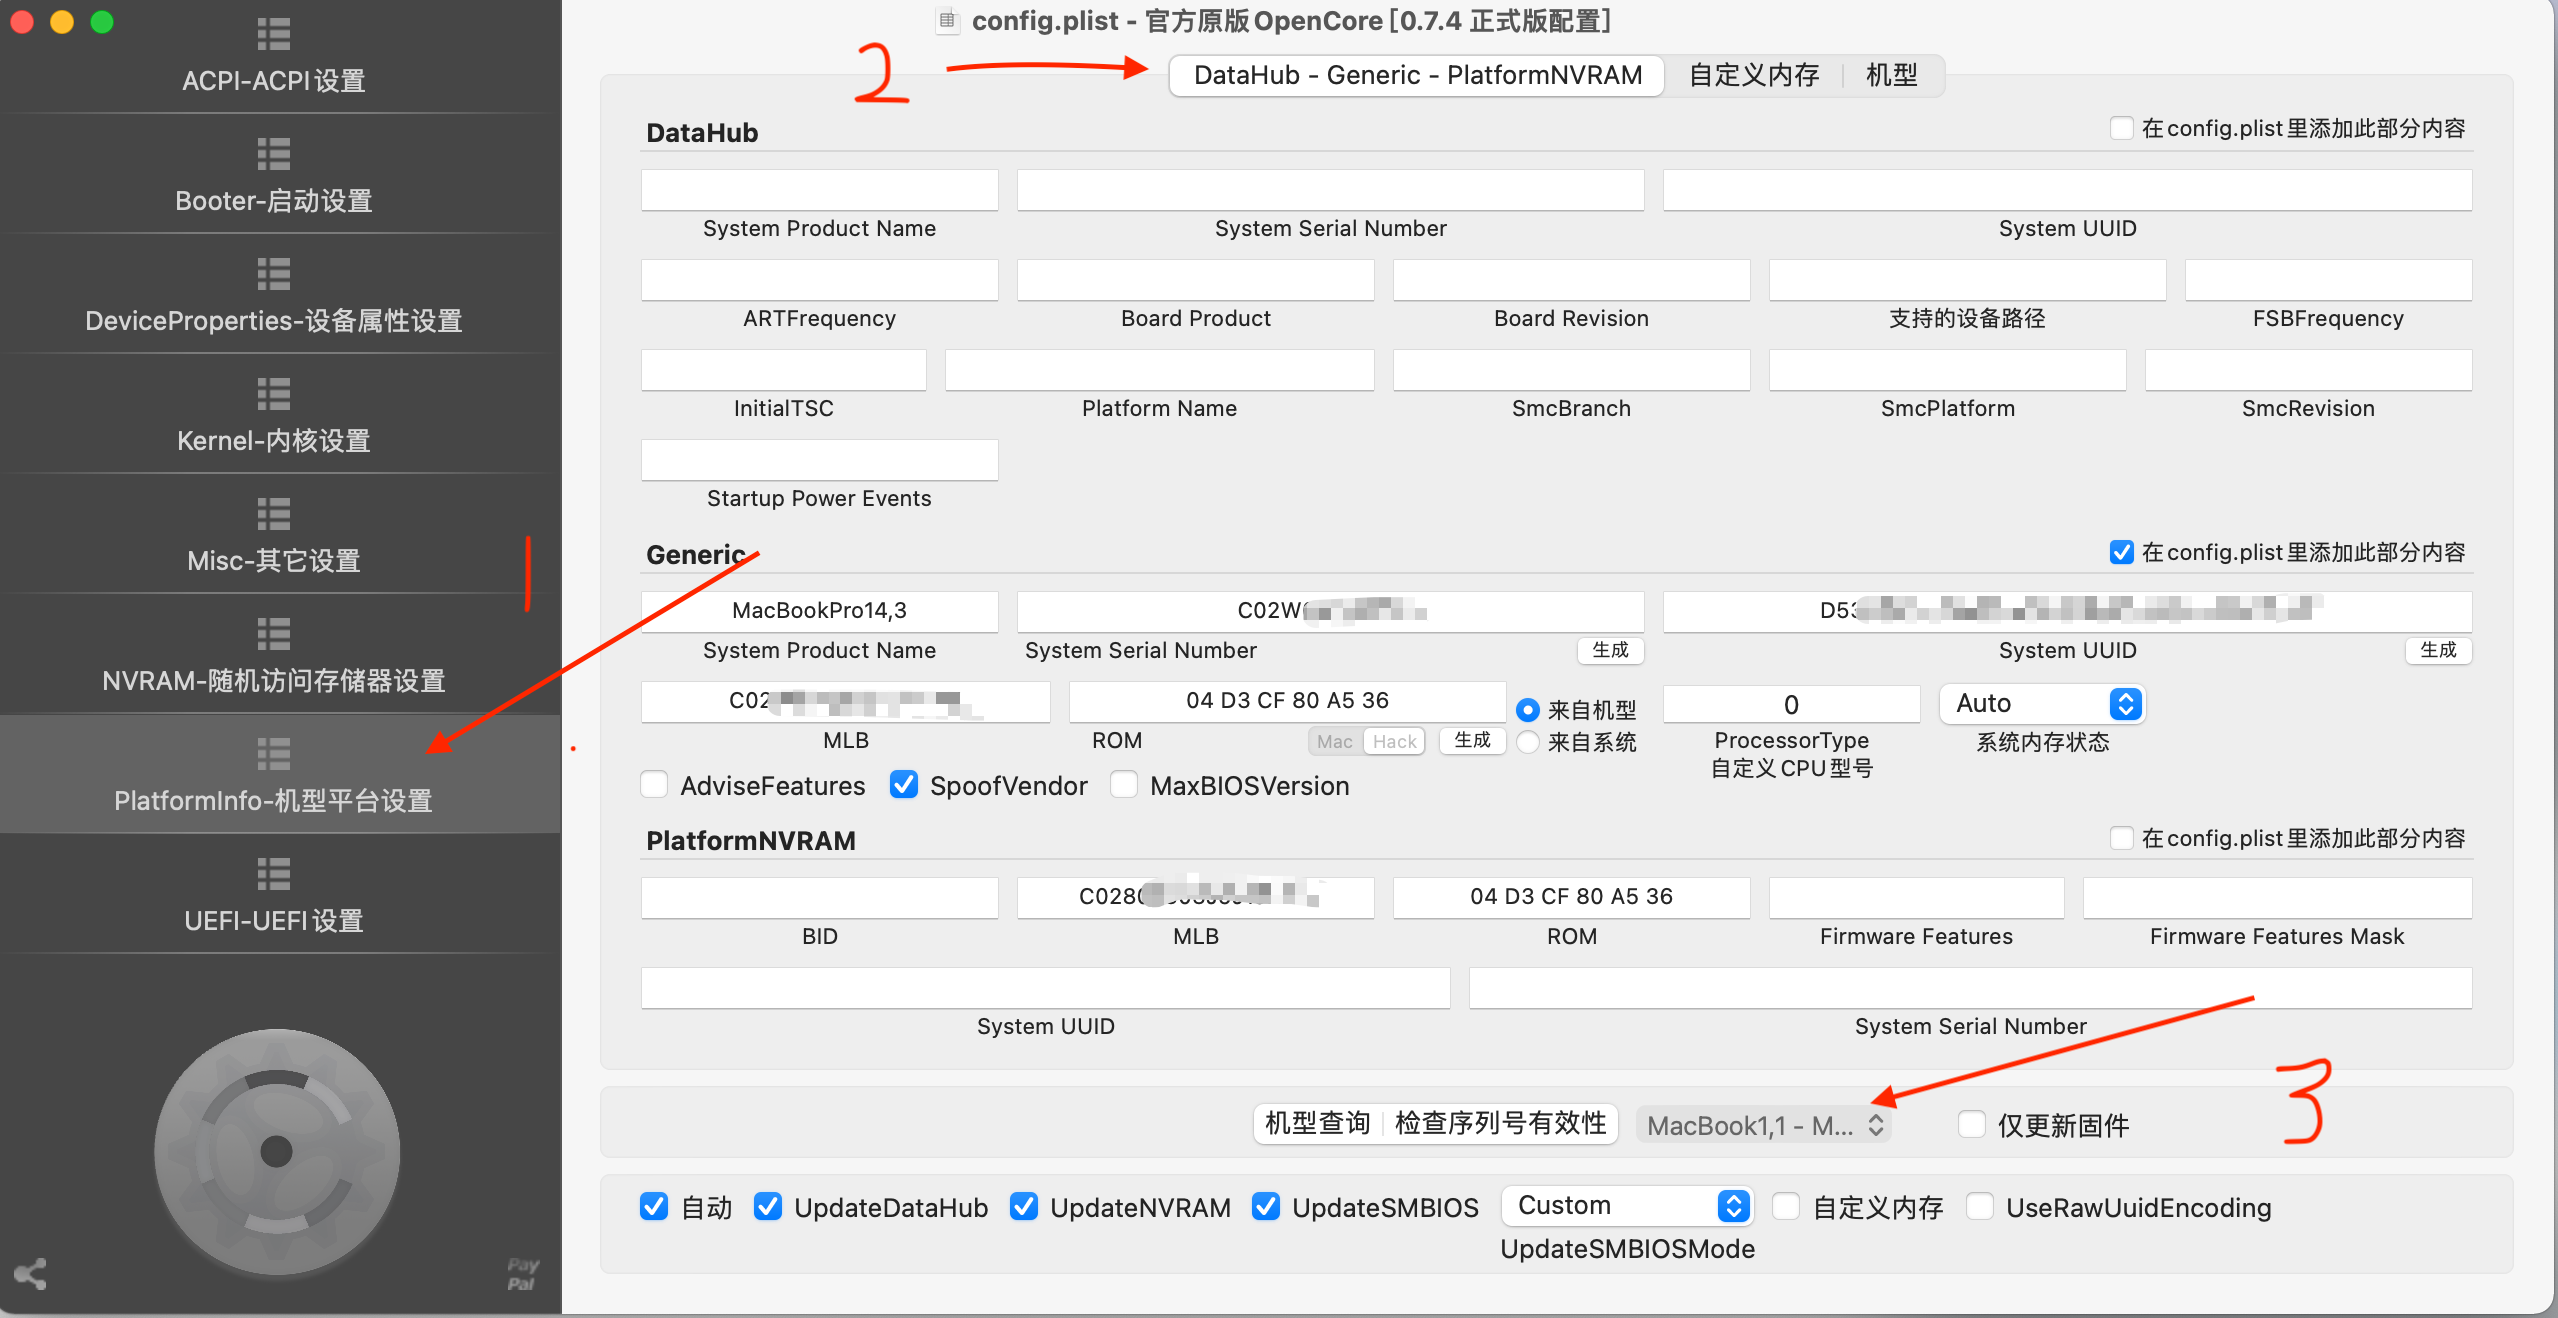
Task: Toggle the UpdateDataHub checkbox
Action: pos(768,1207)
